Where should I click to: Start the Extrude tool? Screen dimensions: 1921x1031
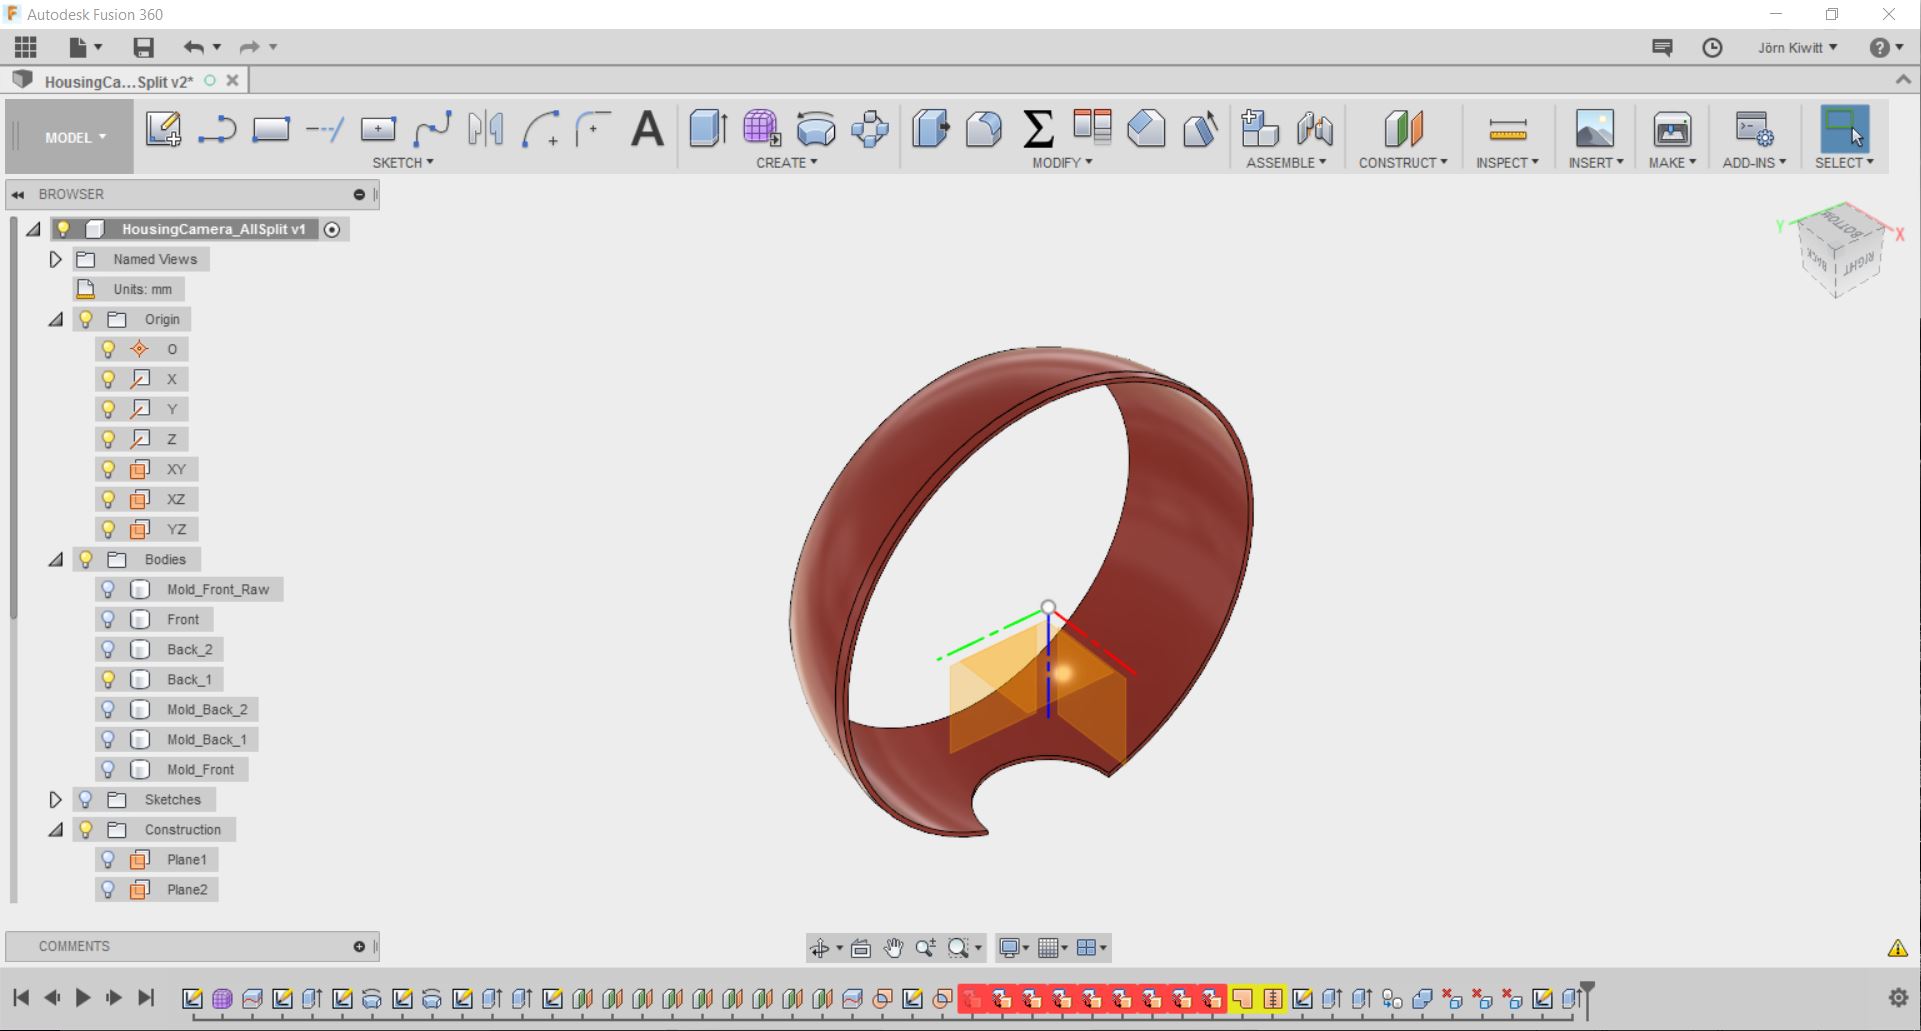click(708, 129)
